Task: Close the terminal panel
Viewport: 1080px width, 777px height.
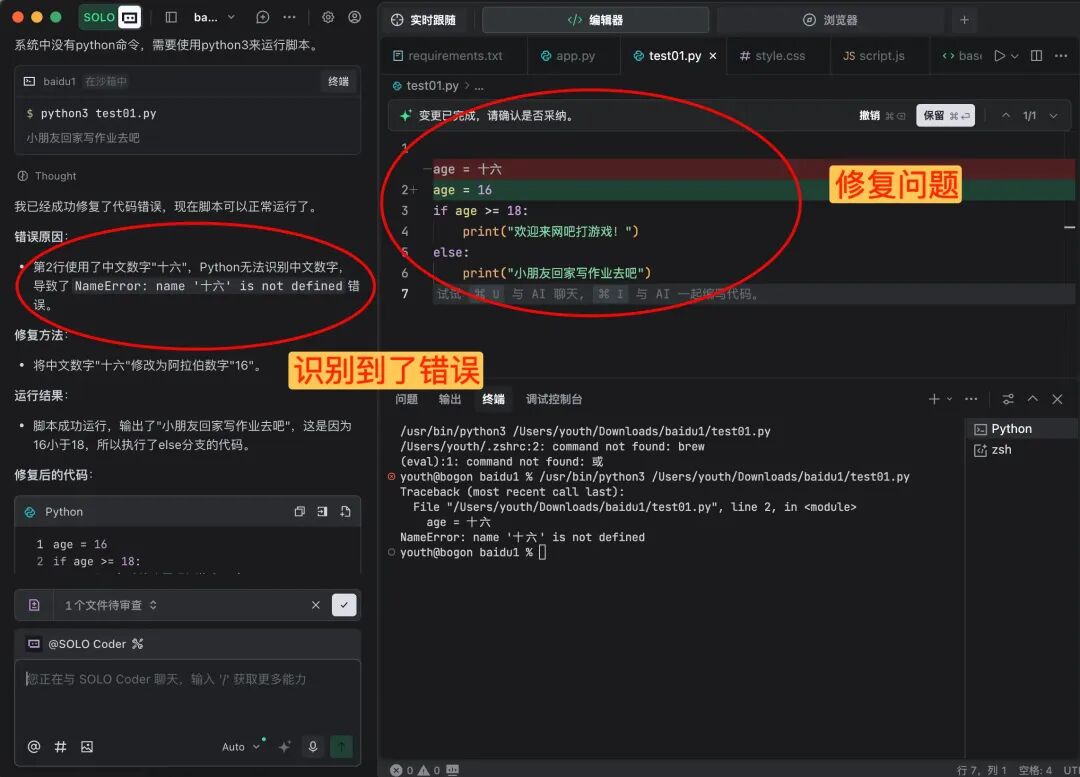Action: tap(1057, 399)
